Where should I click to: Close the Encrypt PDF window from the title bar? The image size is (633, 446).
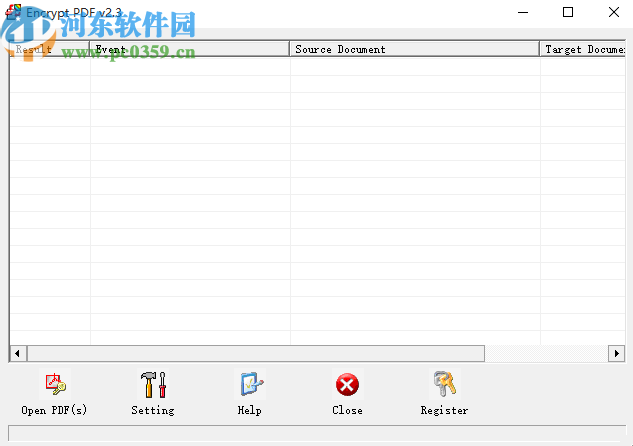tap(614, 12)
